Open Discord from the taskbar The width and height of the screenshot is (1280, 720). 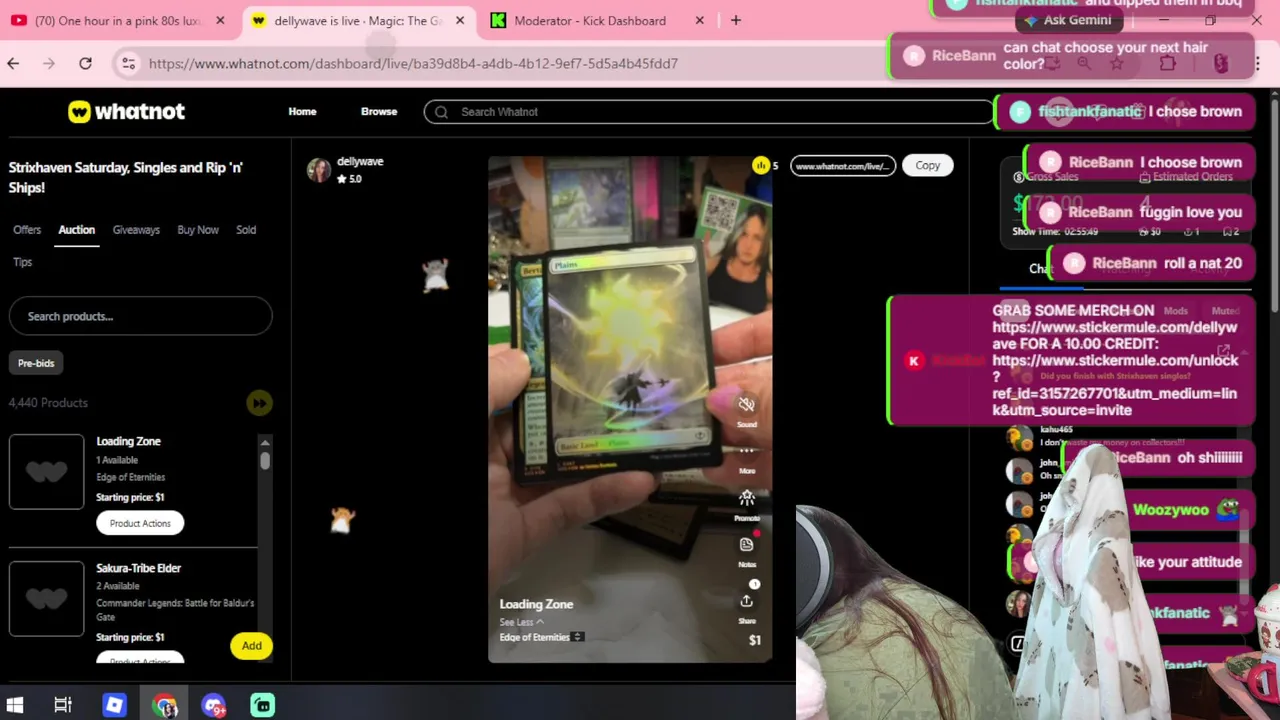point(213,705)
